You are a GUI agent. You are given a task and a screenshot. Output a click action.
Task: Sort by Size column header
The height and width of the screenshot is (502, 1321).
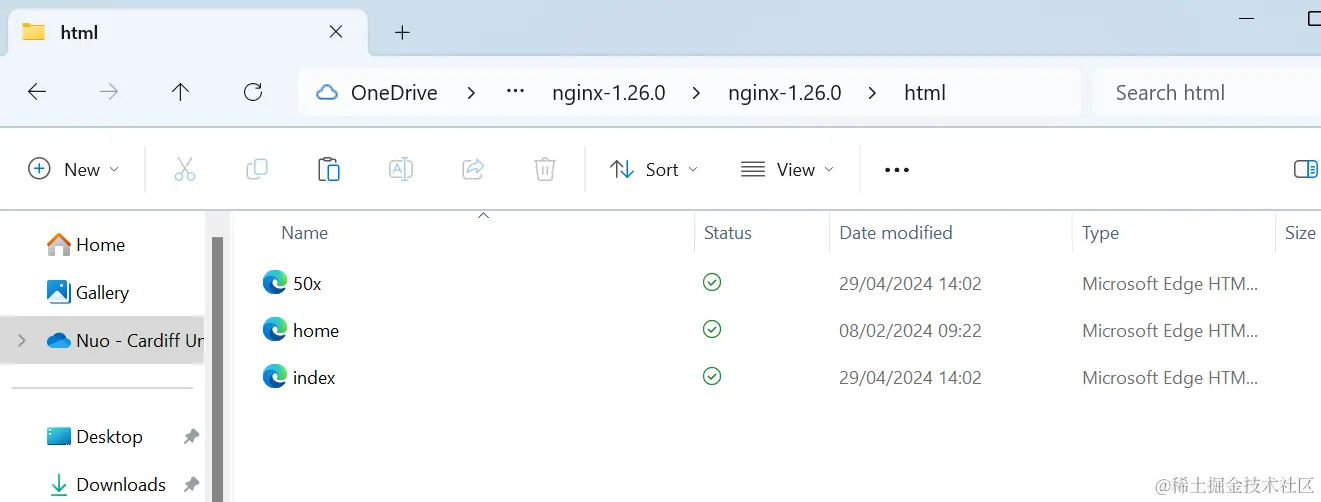(1300, 232)
